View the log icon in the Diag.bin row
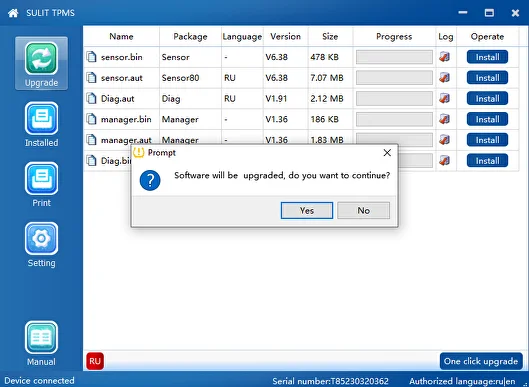 (444, 160)
